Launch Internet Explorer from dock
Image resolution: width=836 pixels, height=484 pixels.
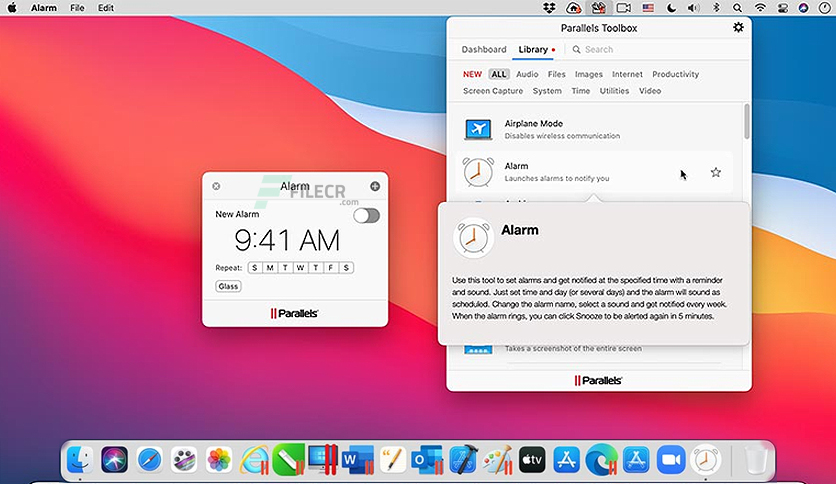[x=254, y=459]
